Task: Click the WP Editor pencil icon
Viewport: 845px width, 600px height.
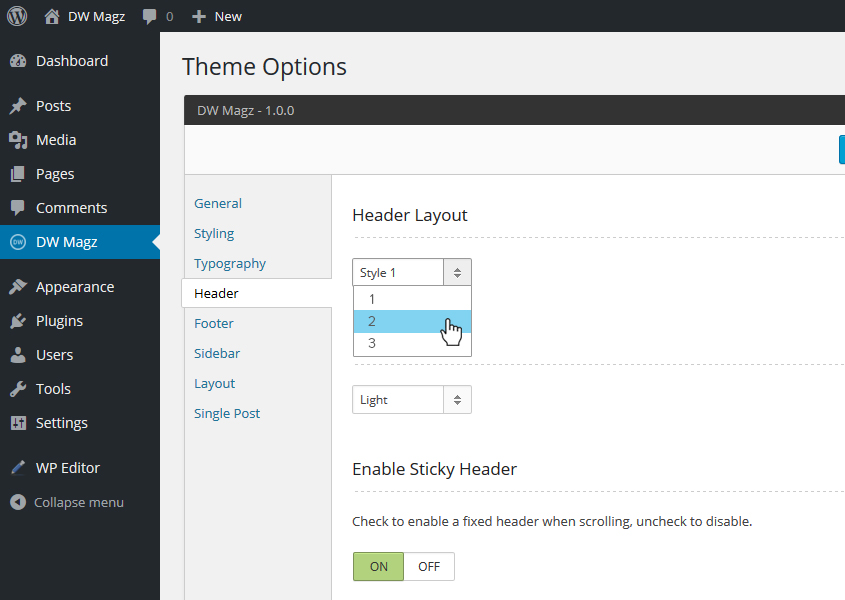Action: click(18, 467)
